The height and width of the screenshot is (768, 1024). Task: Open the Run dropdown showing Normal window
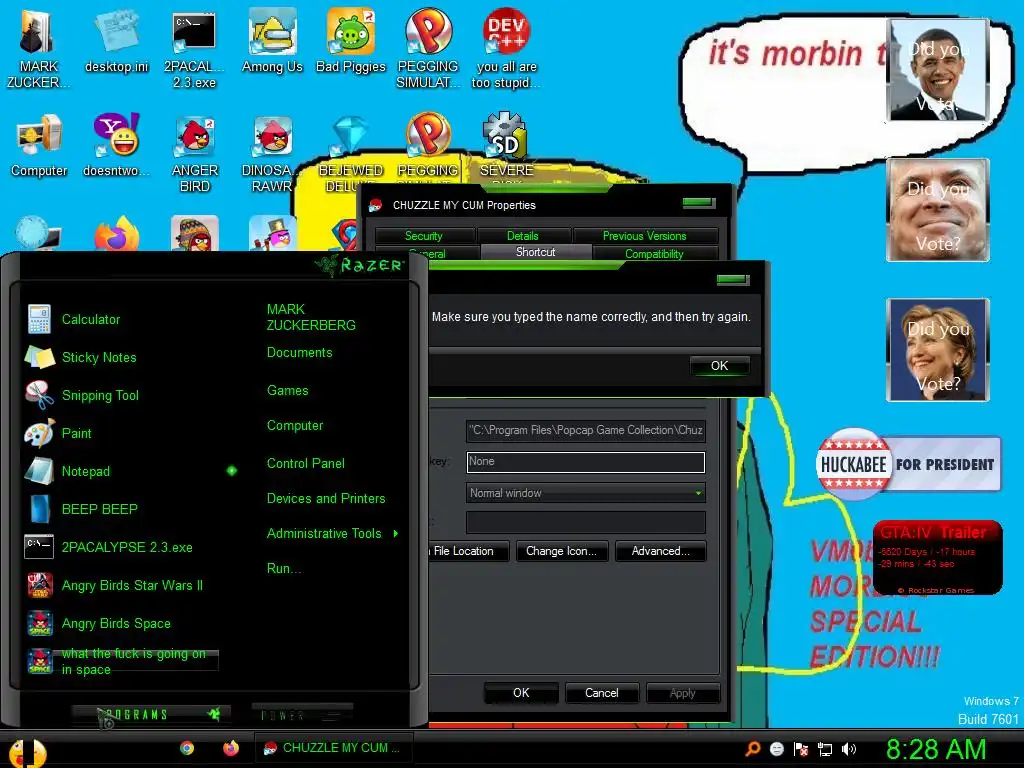click(x=586, y=493)
